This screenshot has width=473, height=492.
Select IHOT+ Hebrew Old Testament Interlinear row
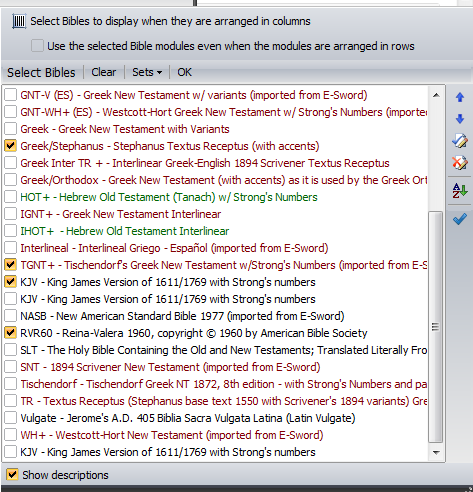tap(216, 231)
